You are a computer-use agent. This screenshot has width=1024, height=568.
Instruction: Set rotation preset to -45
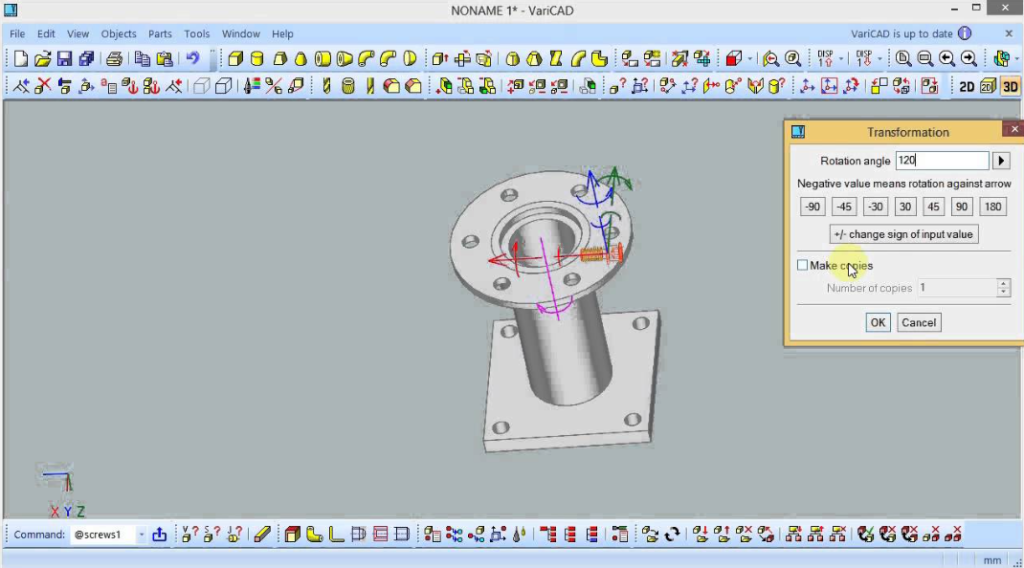coord(844,206)
